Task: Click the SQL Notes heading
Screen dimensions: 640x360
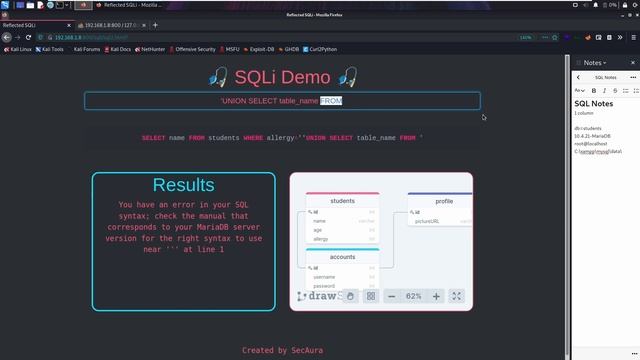Action: pyautogui.click(x=593, y=104)
